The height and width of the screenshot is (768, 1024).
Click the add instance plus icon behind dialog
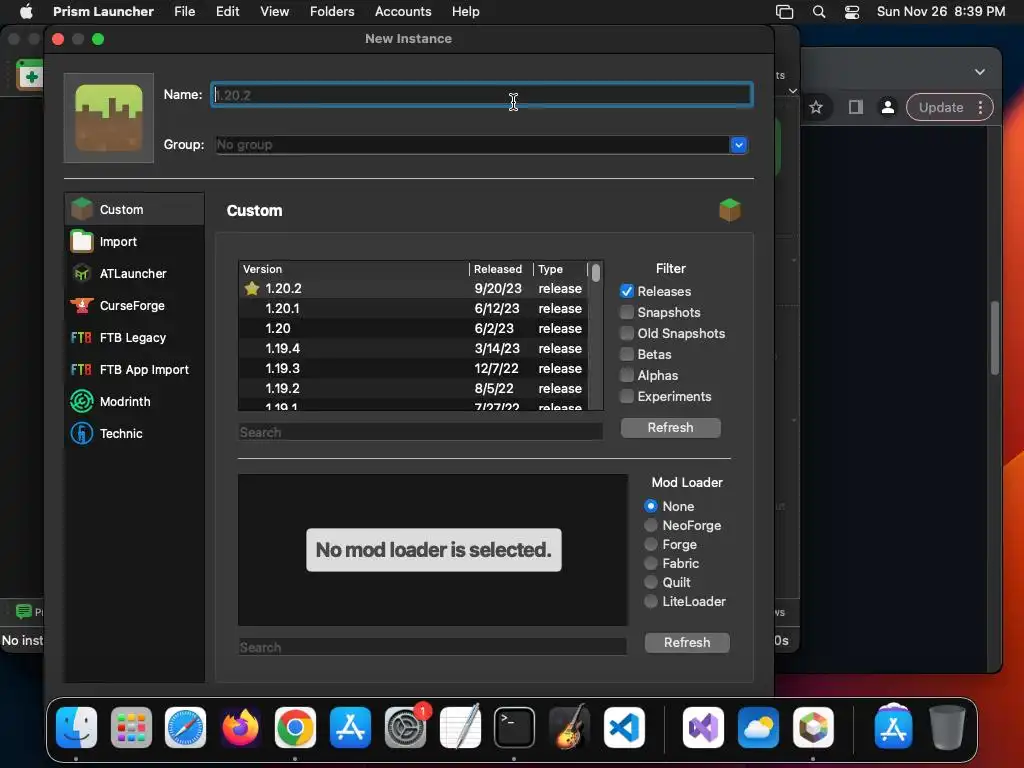pos(30,76)
